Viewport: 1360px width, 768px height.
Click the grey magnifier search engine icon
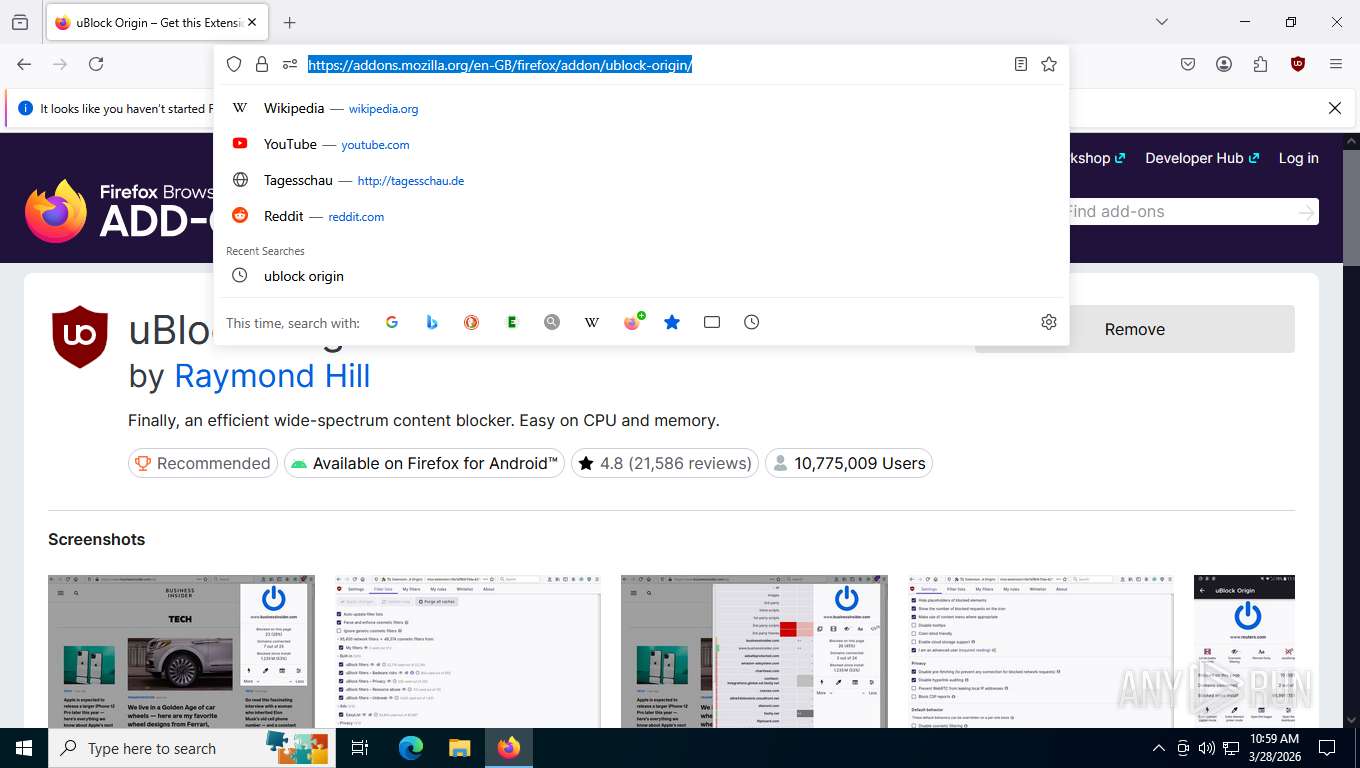coord(552,322)
